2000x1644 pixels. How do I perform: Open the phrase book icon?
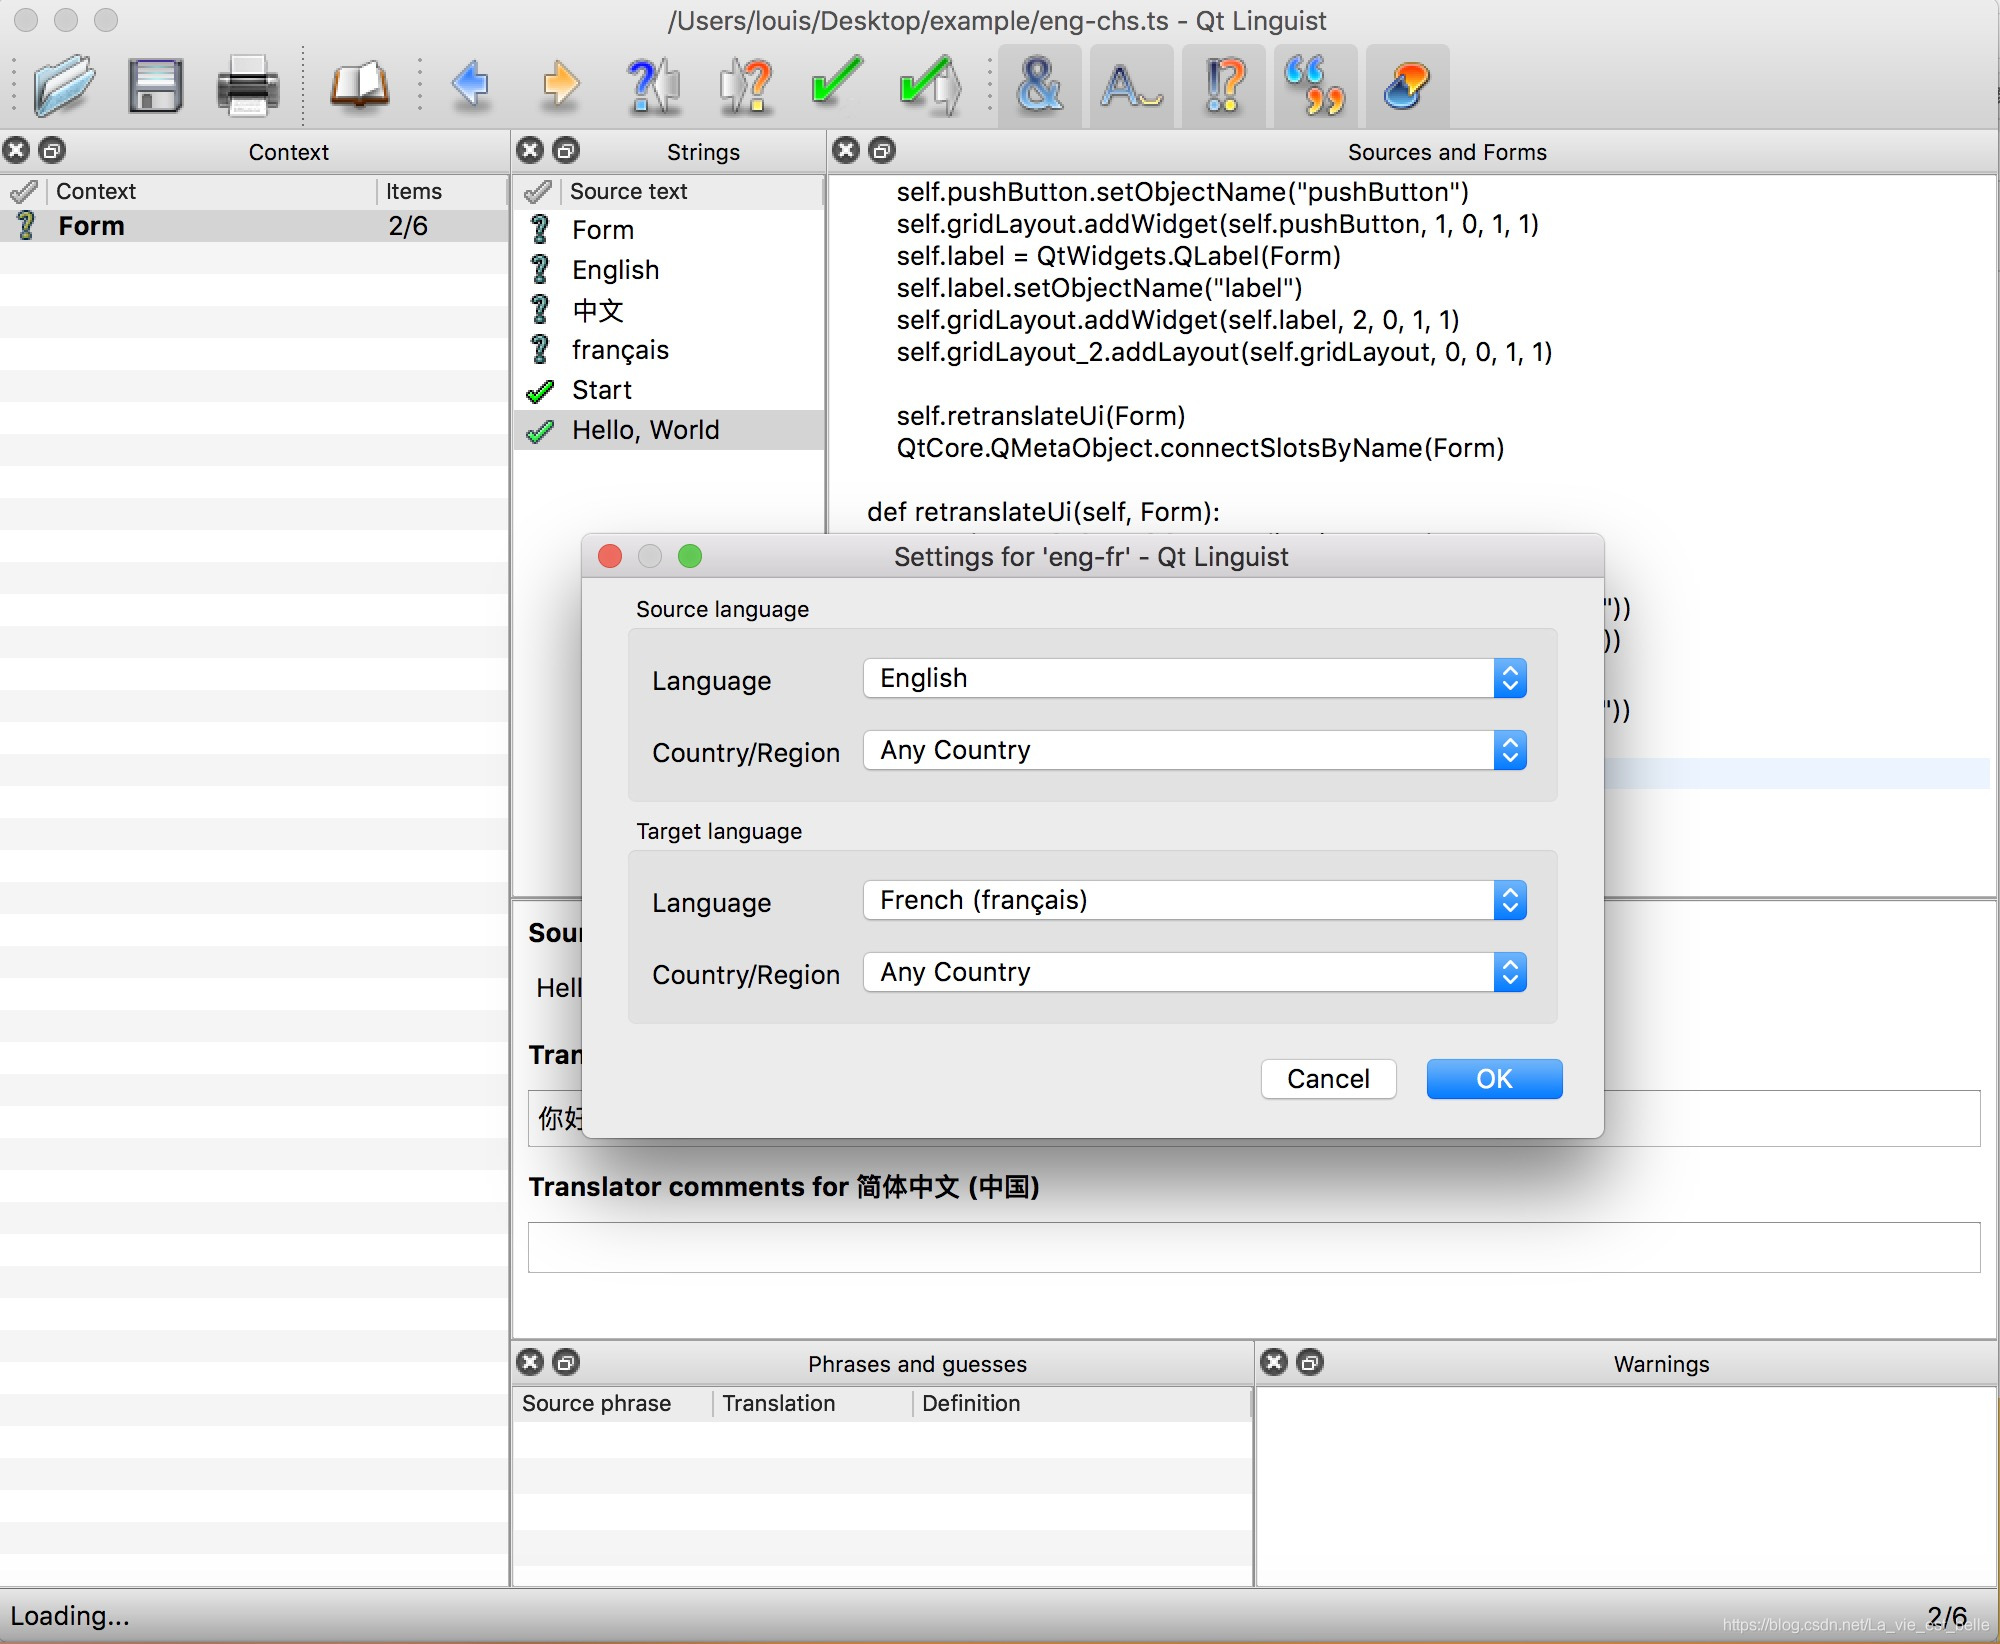(359, 86)
